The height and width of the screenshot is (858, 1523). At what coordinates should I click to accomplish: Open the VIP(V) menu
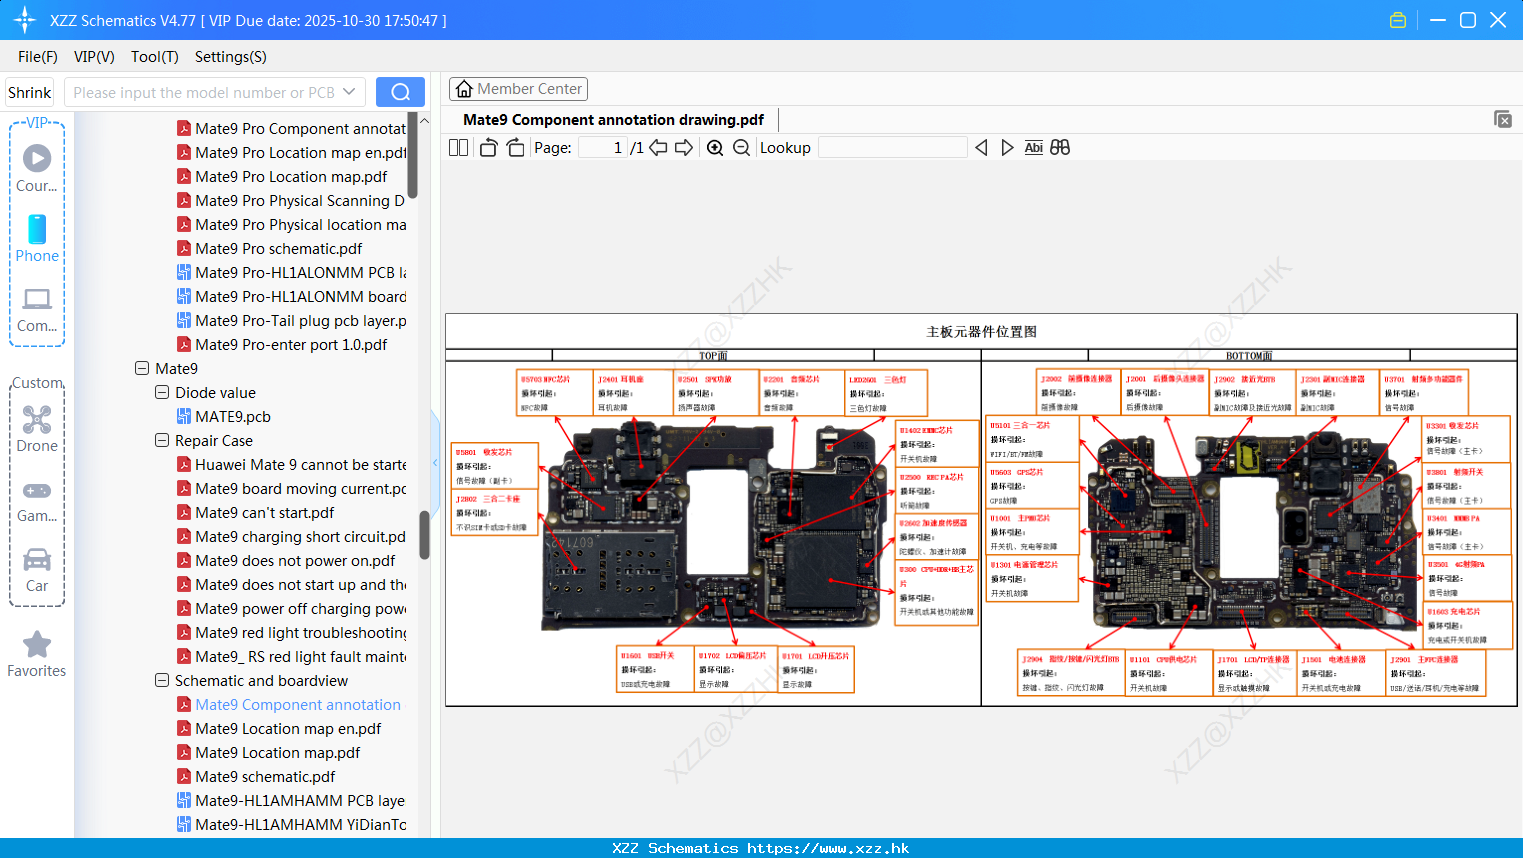click(94, 57)
